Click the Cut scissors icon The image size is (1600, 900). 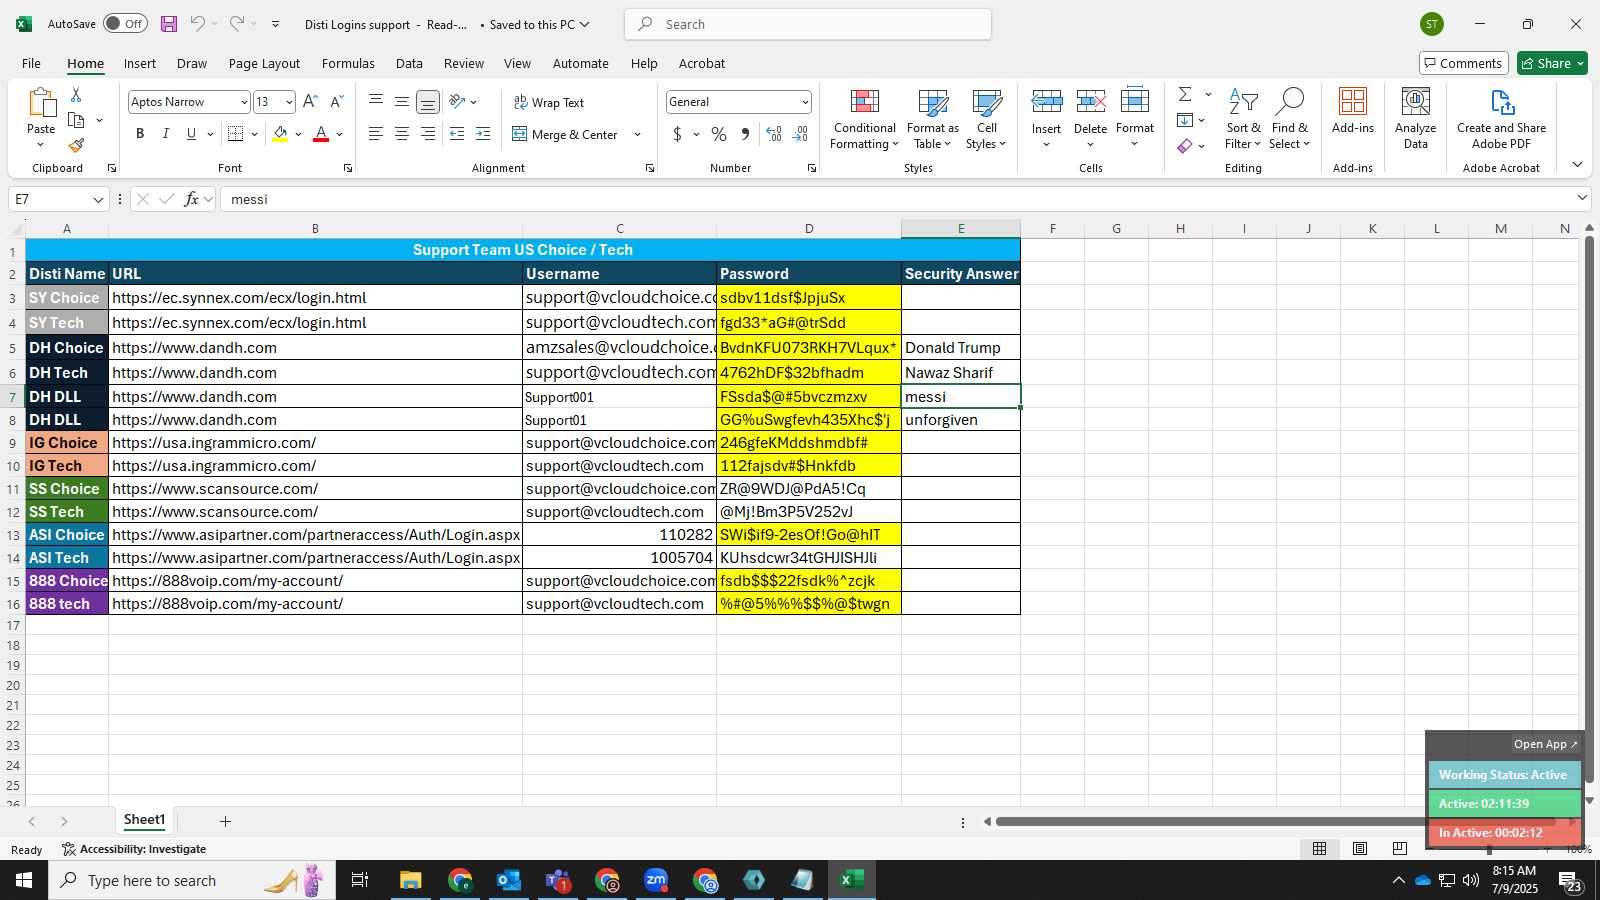click(76, 95)
